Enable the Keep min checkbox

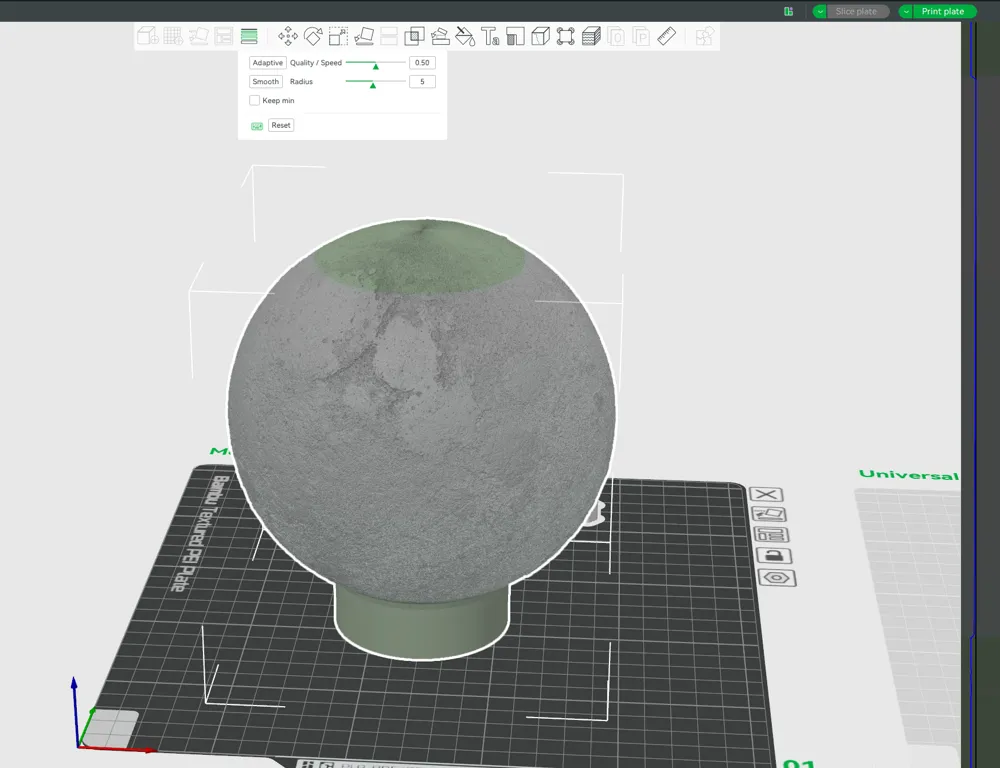255,100
